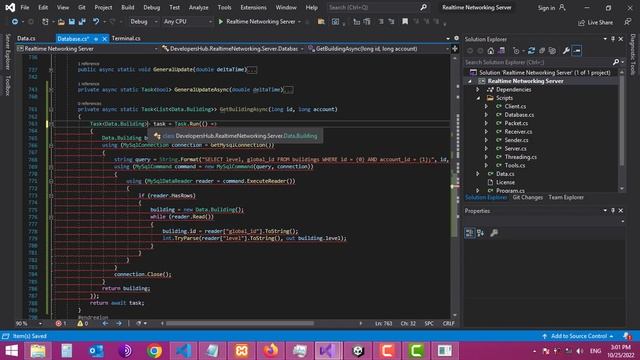This screenshot has width=640, height=360.
Task: Open the Build menu
Action: click(x=128, y=7)
